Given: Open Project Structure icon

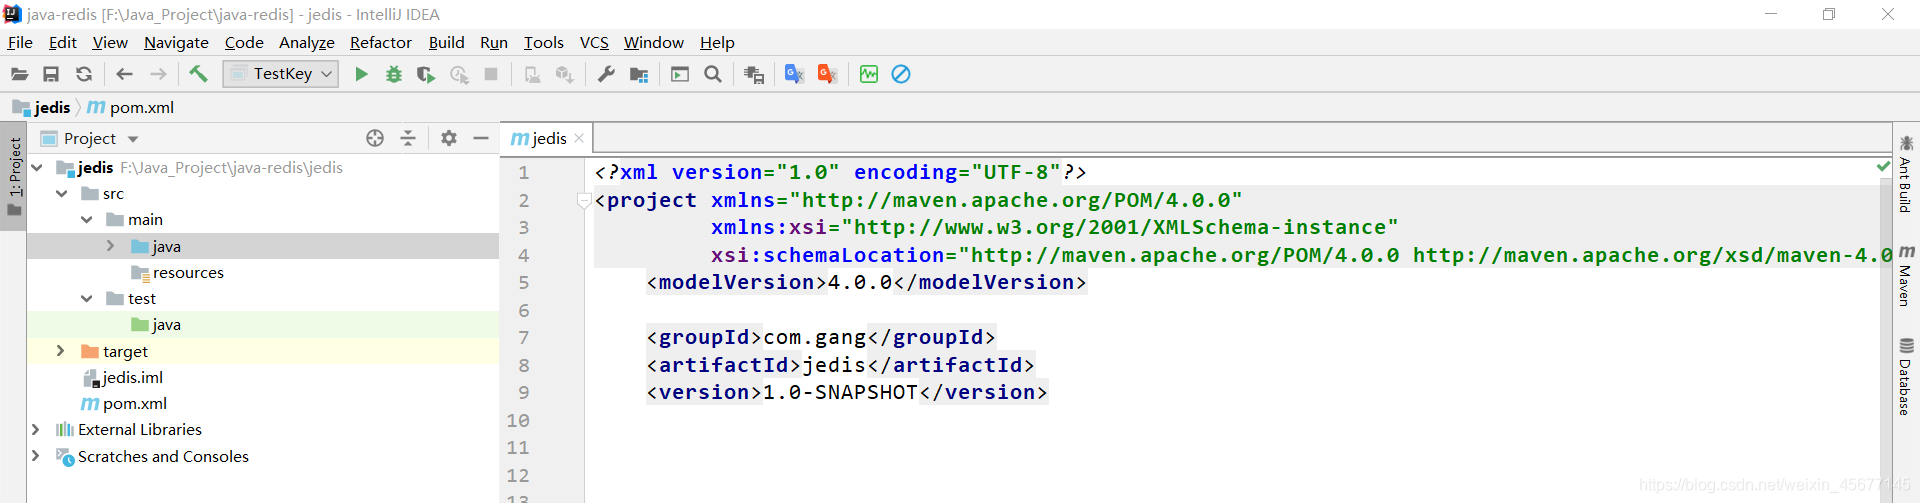Looking at the screenshot, I should (x=639, y=74).
